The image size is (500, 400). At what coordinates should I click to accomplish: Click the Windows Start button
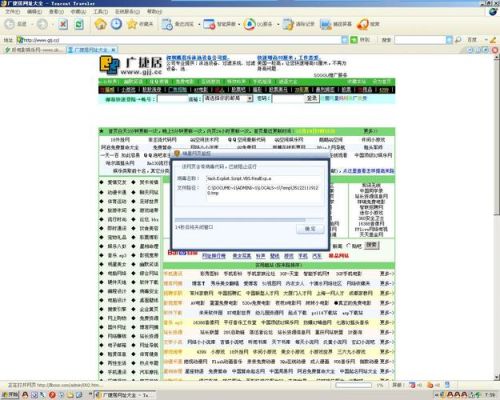9,395
